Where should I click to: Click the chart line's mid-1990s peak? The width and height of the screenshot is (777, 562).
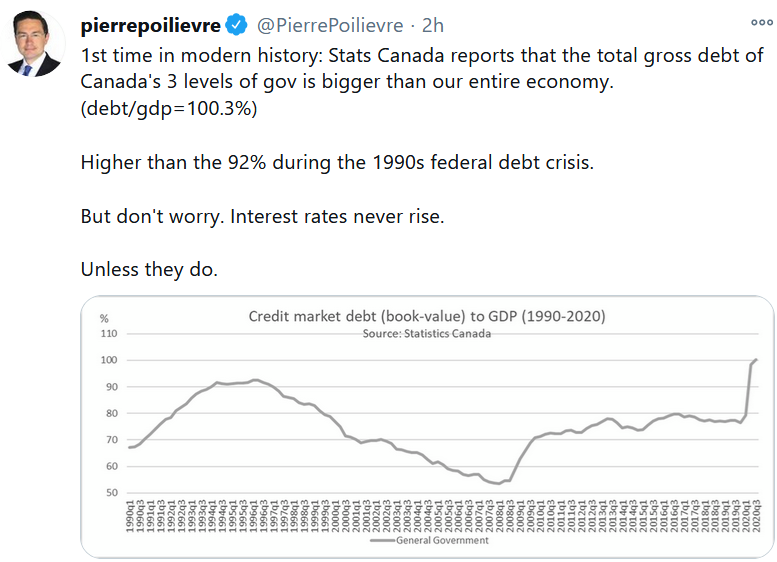(256, 380)
